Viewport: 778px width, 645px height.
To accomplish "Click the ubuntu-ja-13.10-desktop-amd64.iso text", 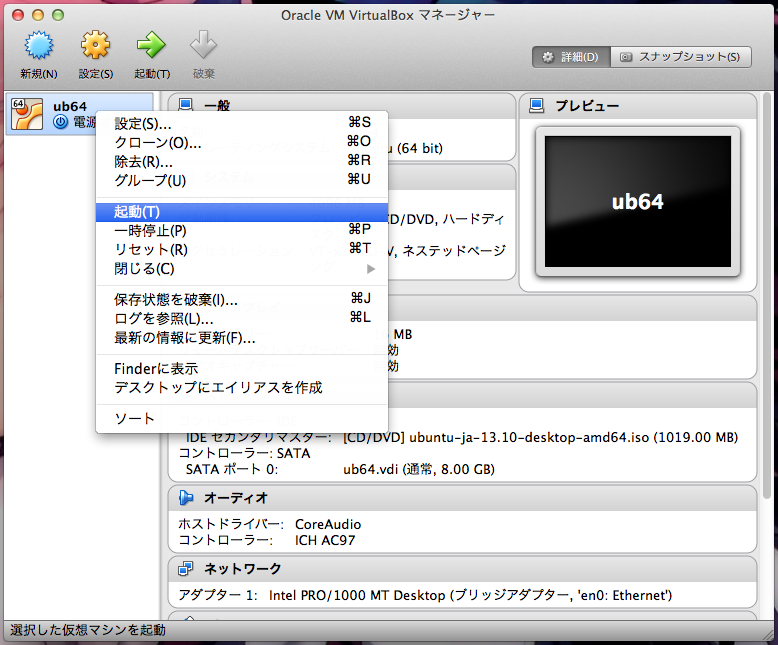I will pyautogui.click(x=529, y=437).
